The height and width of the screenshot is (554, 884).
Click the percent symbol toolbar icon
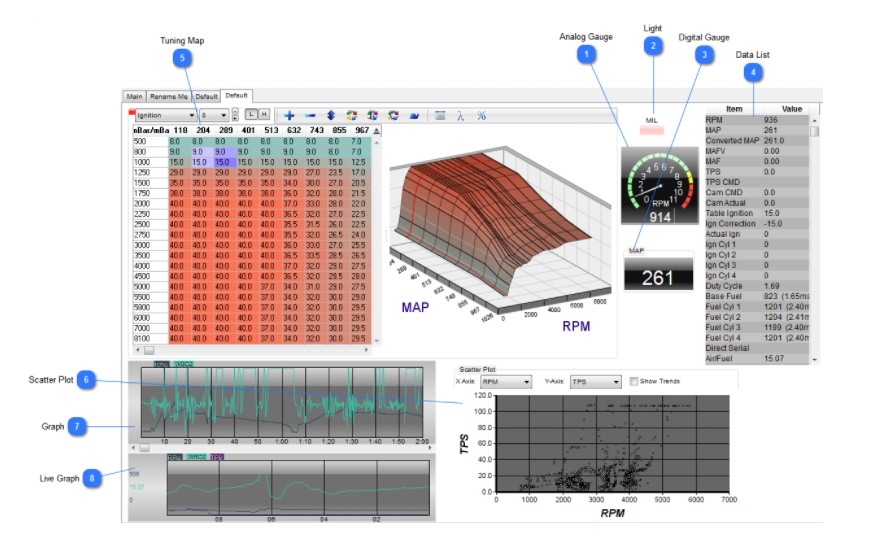481,116
